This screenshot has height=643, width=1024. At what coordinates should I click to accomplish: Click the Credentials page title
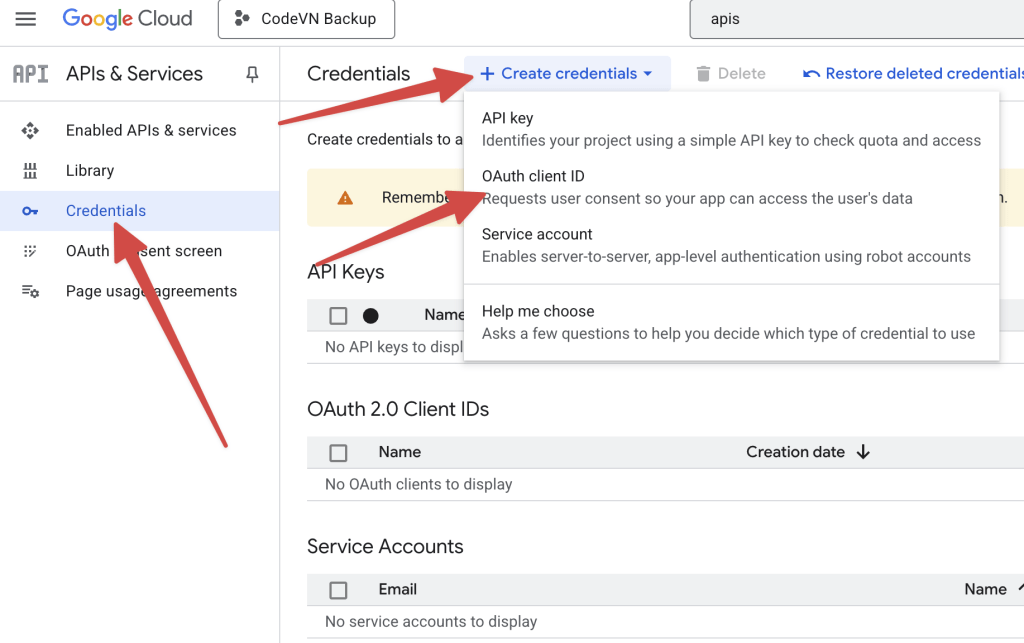point(359,74)
